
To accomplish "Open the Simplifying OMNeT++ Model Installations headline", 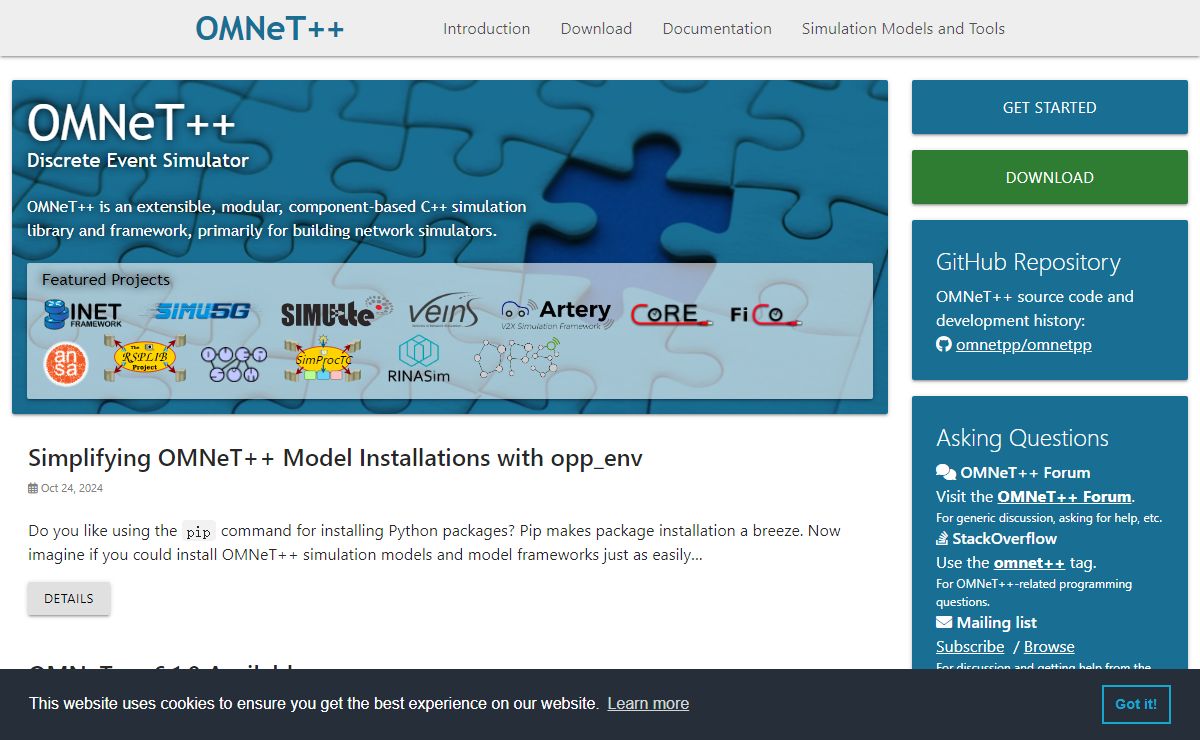I will (x=335, y=458).
